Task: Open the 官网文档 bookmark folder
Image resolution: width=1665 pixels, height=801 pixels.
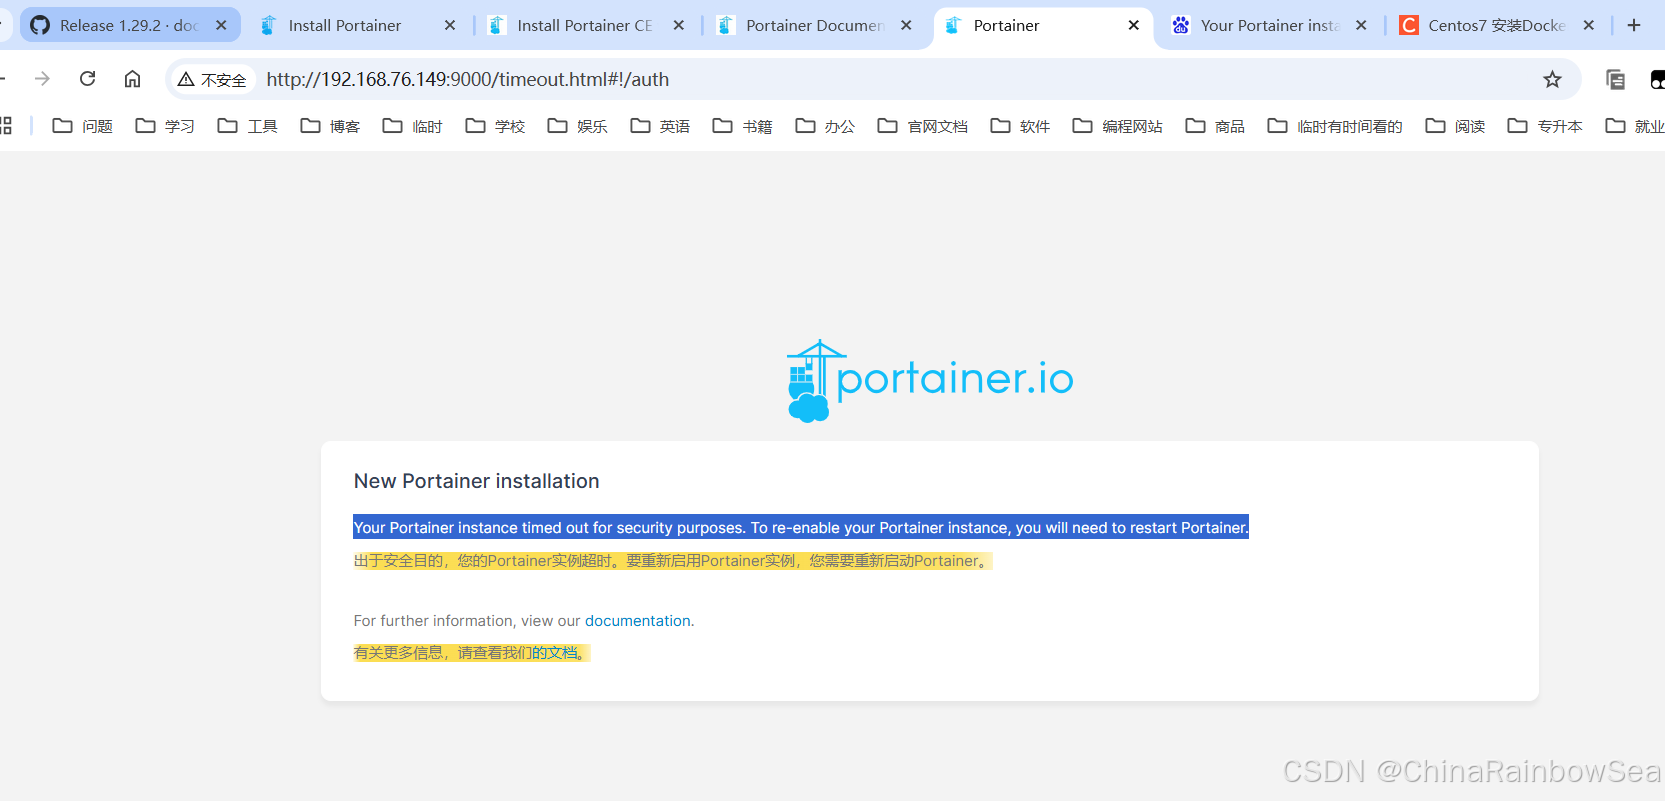Action: click(x=923, y=126)
